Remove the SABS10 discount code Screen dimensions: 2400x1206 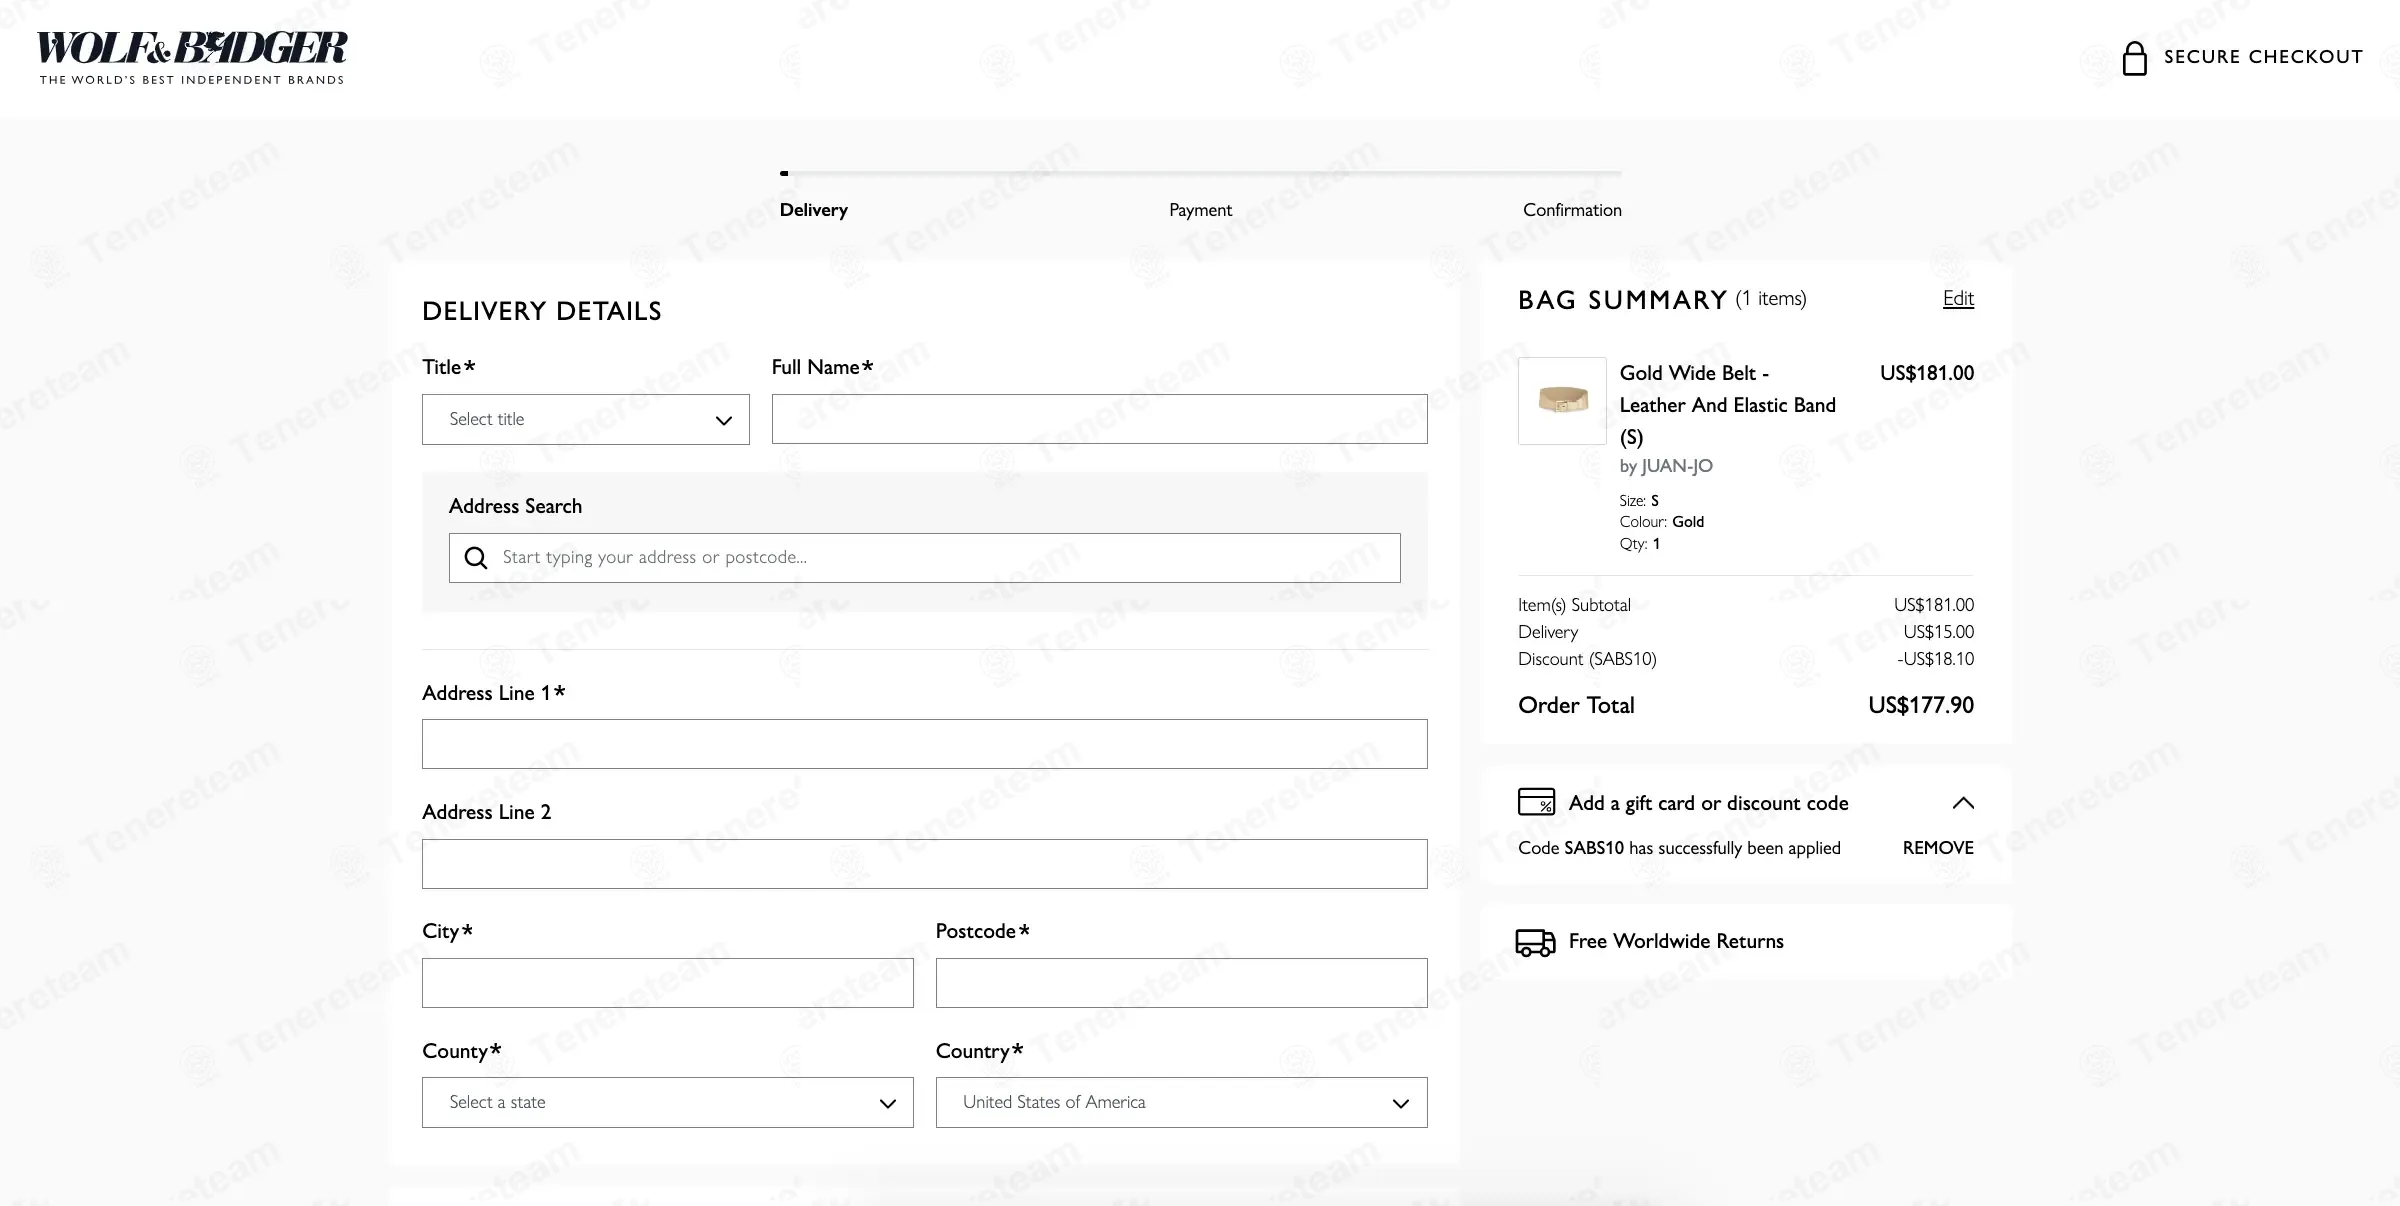point(1937,848)
